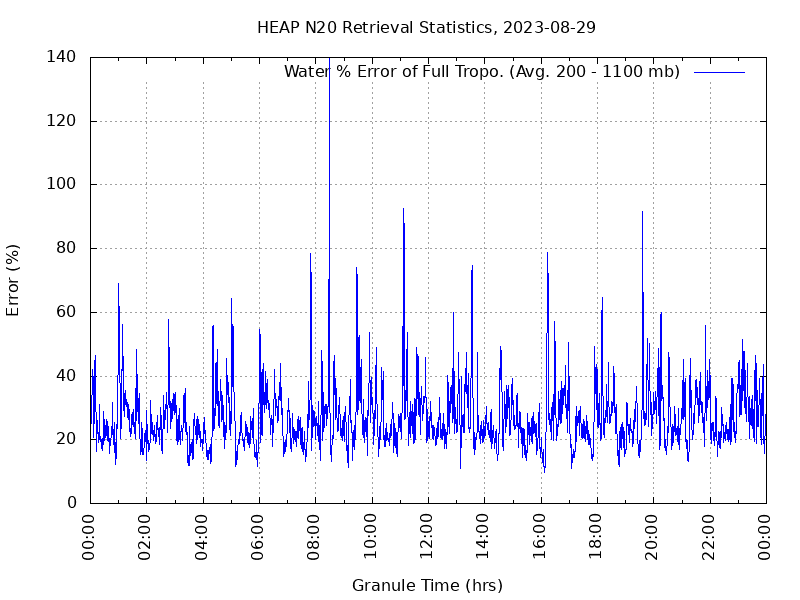Click the y-axis tick value 100
800x600 pixels.
click(x=61, y=184)
